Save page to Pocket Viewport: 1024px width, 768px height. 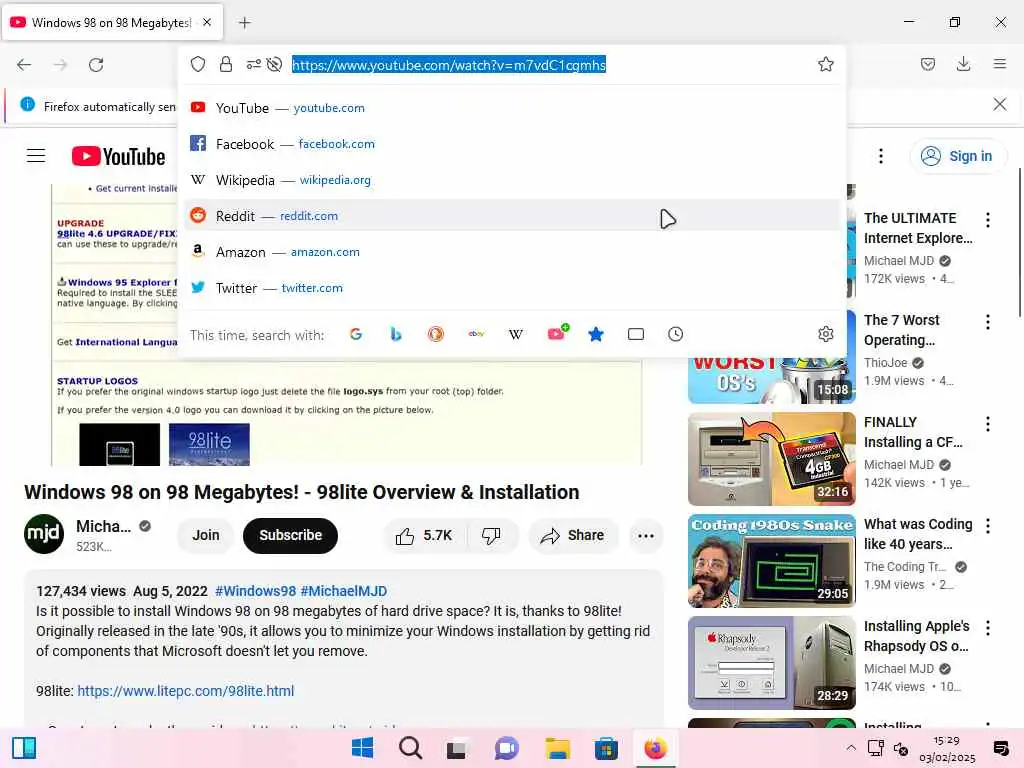tap(927, 64)
